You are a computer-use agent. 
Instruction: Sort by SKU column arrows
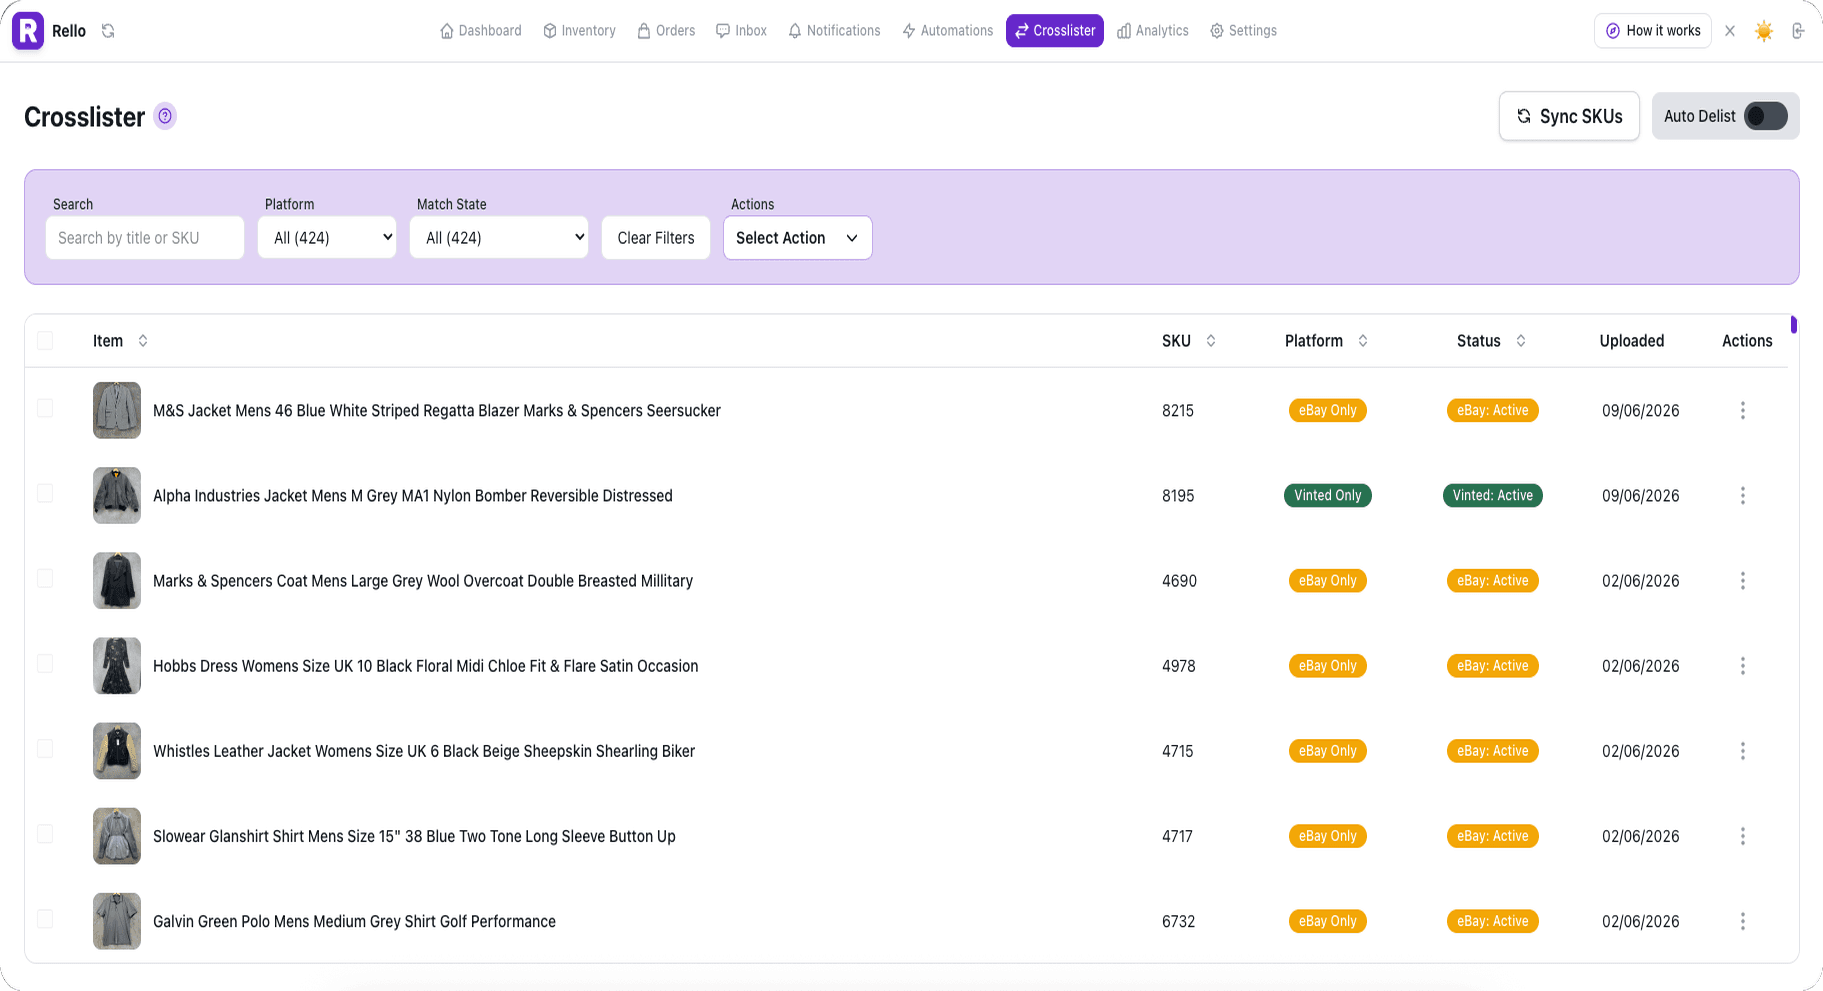pyautogui.click(x=1211, y=341)
